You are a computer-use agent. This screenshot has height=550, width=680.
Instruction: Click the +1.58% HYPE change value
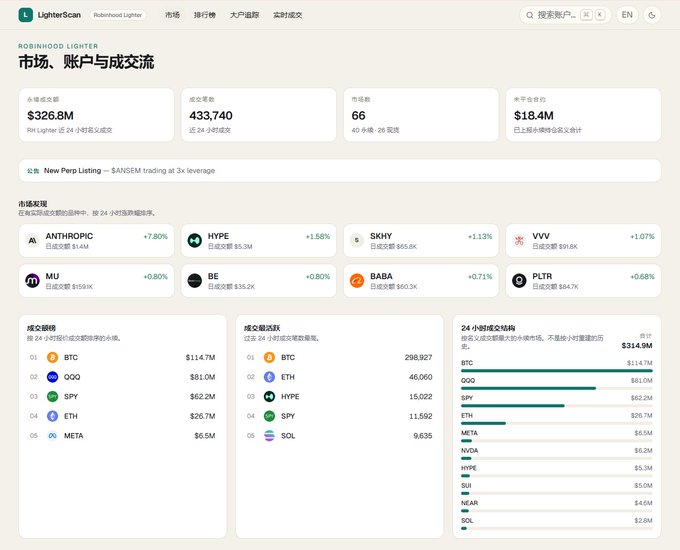[x=318, y=236]
